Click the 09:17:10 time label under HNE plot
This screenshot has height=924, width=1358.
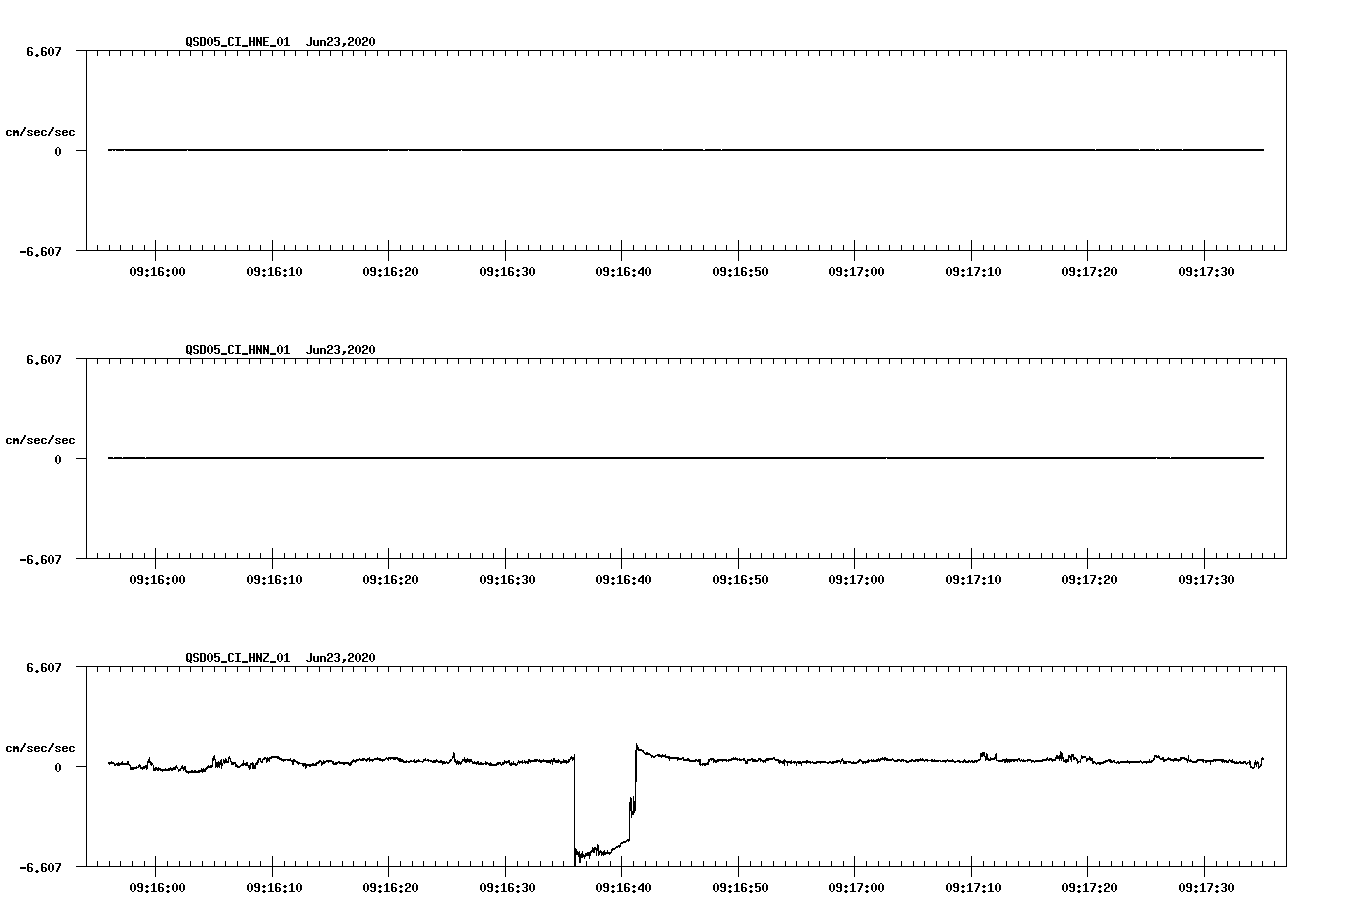click(x=973, y=272)
